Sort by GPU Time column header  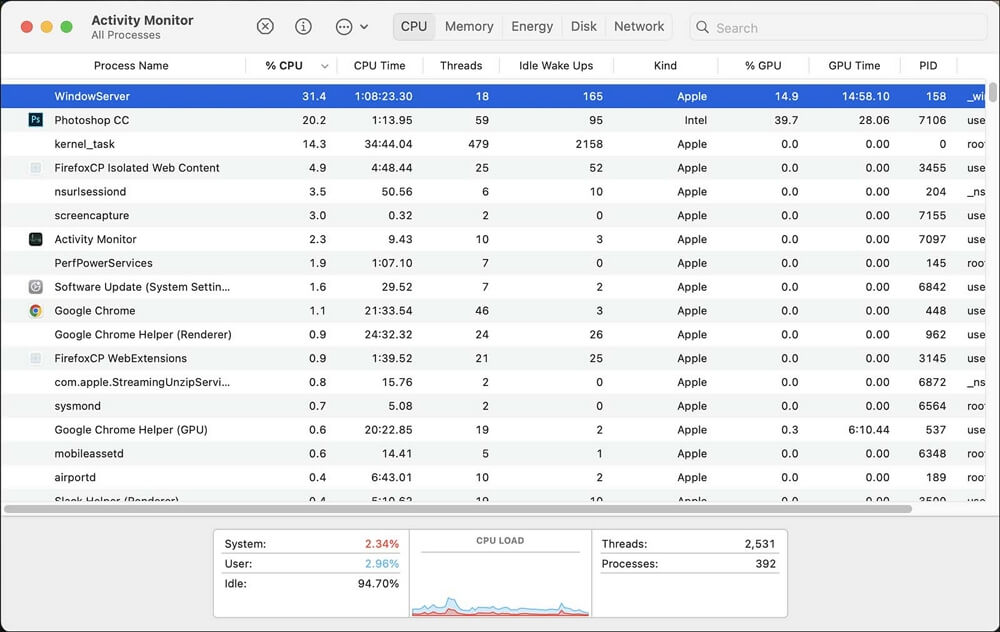(854, 66)
